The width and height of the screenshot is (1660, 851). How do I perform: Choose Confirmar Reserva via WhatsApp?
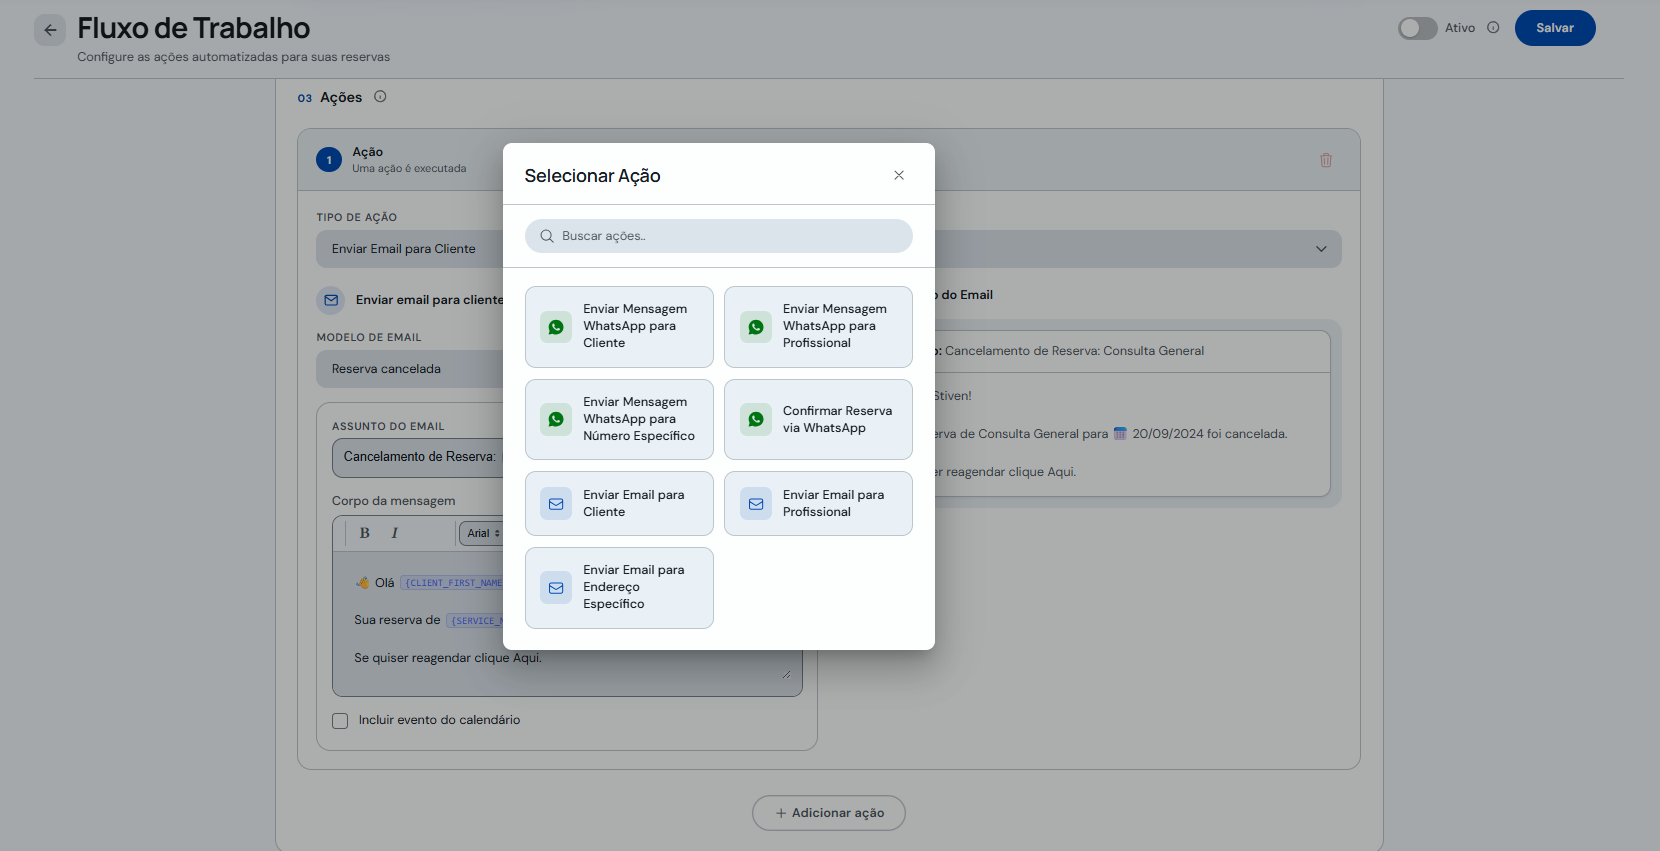818,419
